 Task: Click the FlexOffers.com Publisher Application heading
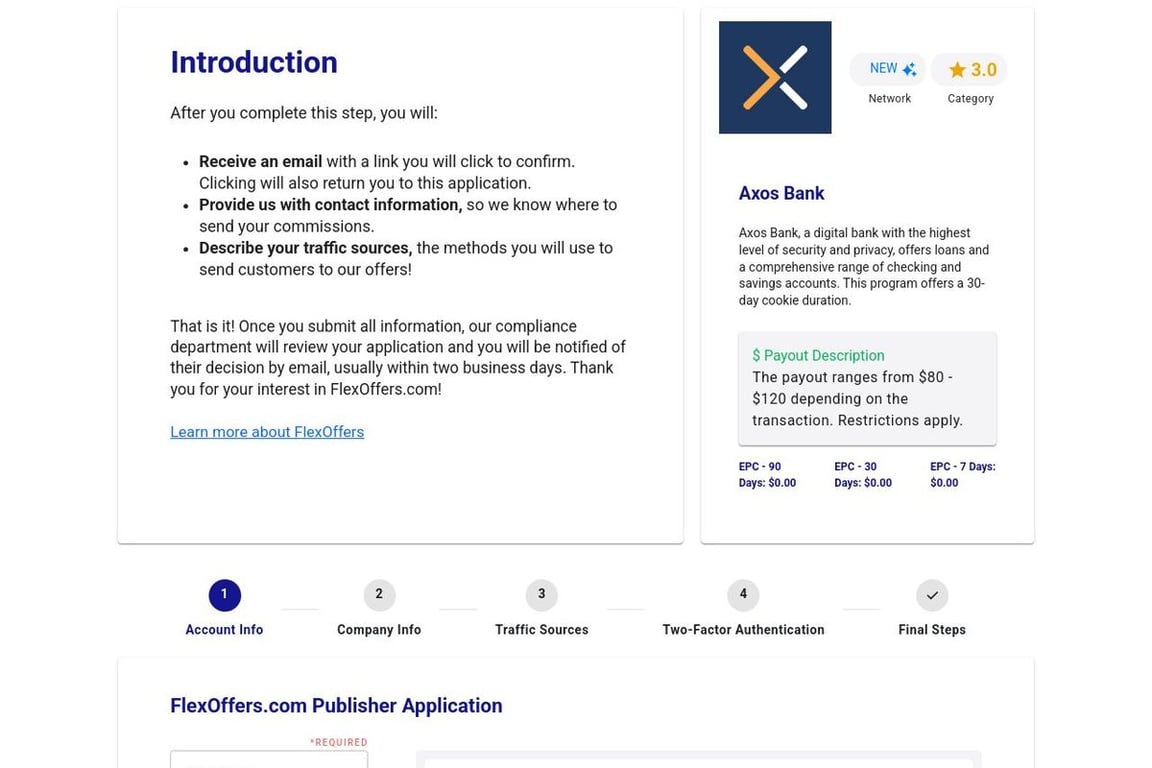336,706
